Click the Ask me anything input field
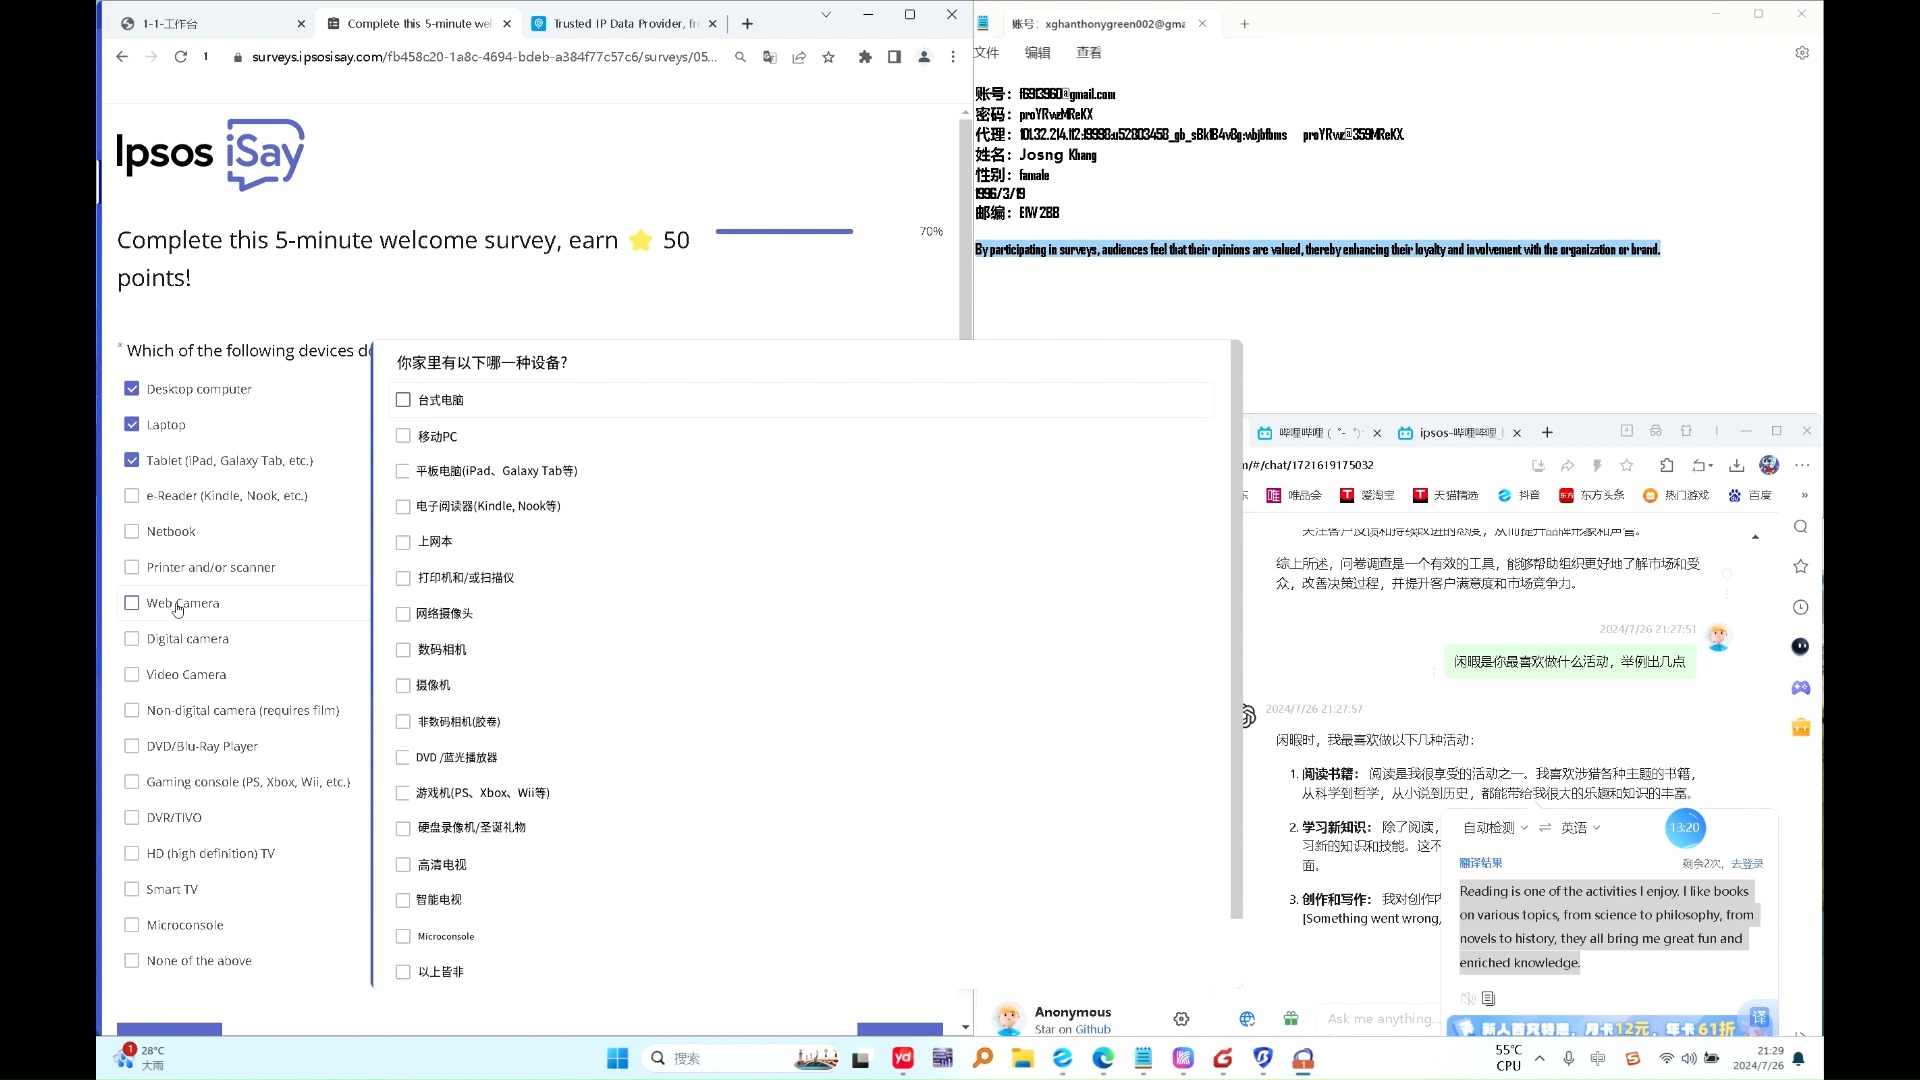 1378,1019
